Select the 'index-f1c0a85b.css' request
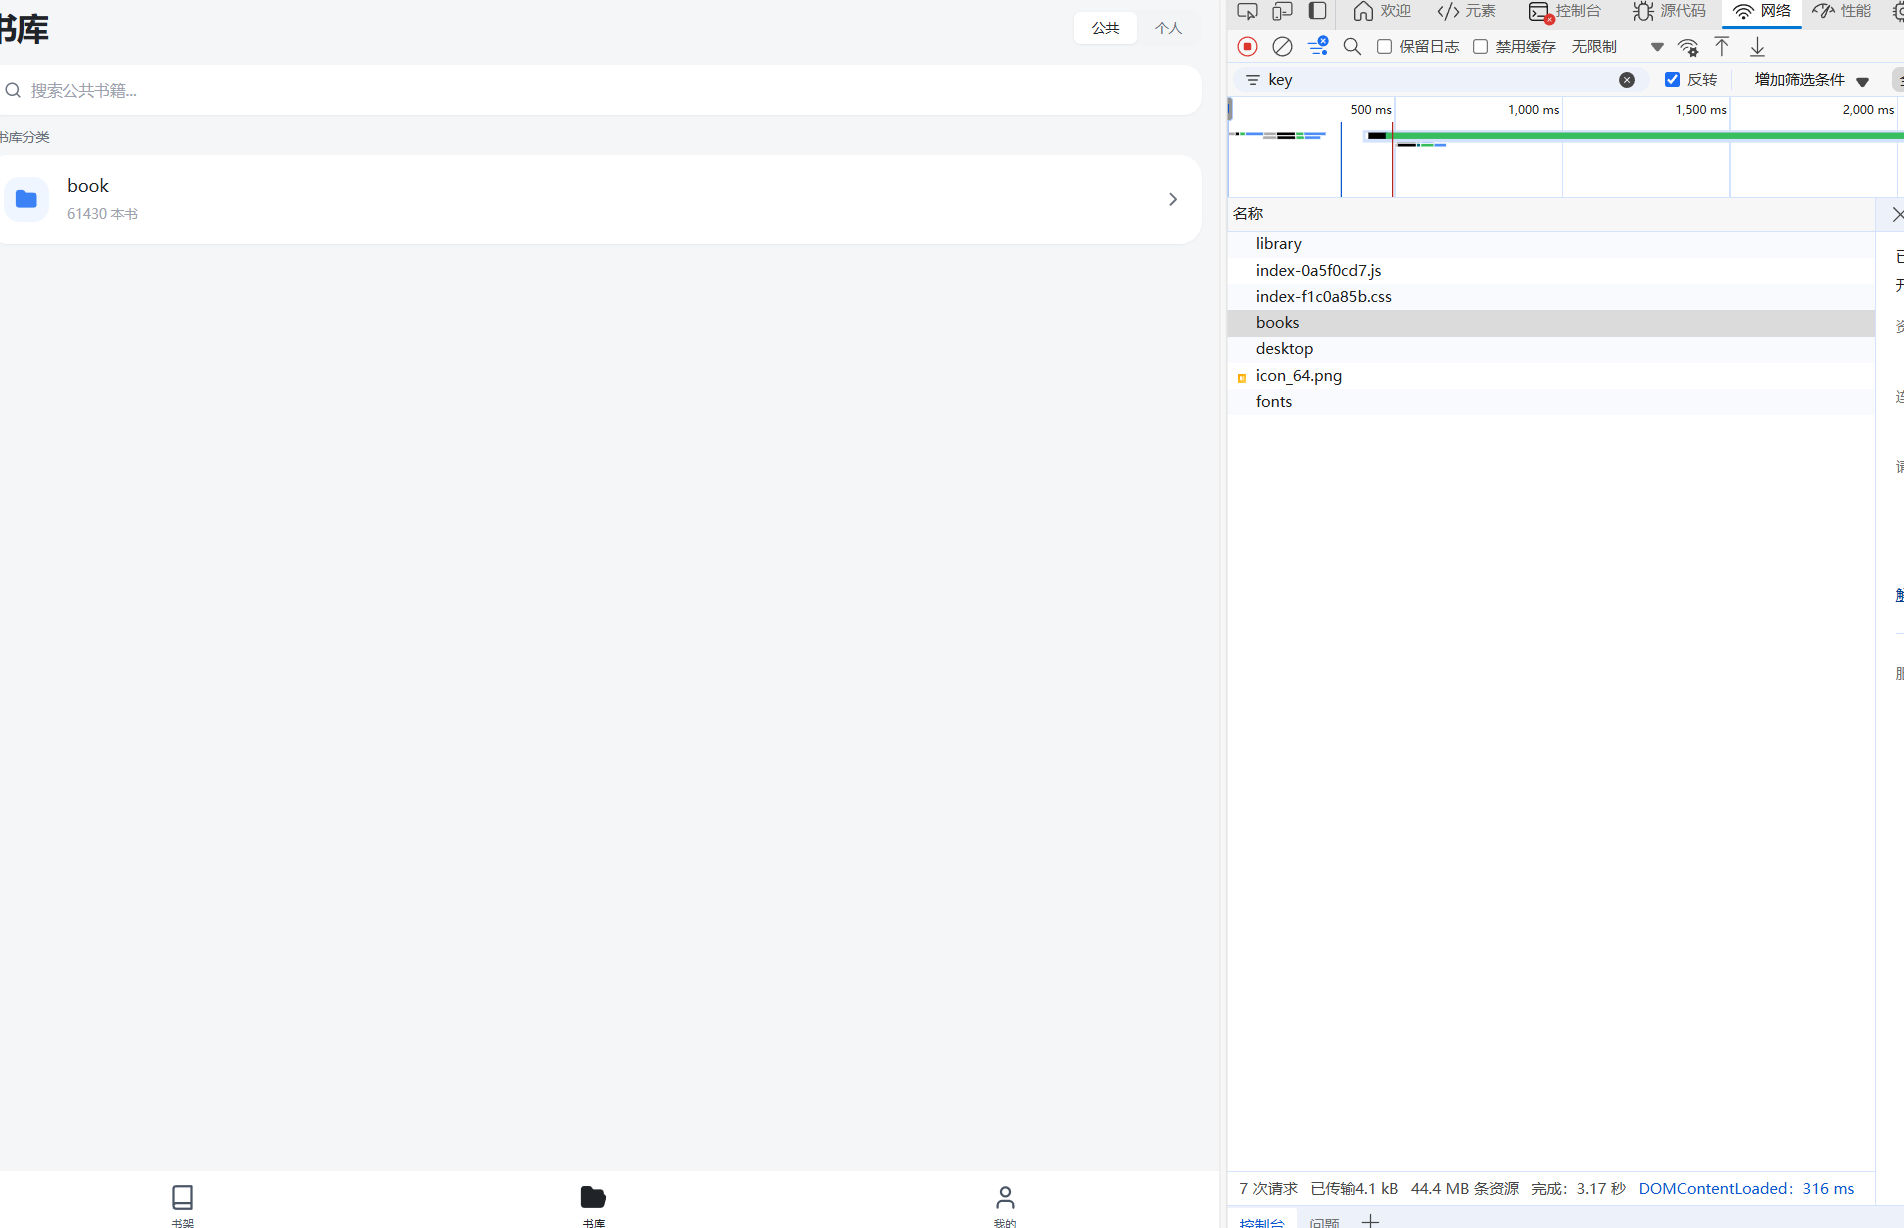Viewport: 1904px width, 1228px height. coord(1550,296)
